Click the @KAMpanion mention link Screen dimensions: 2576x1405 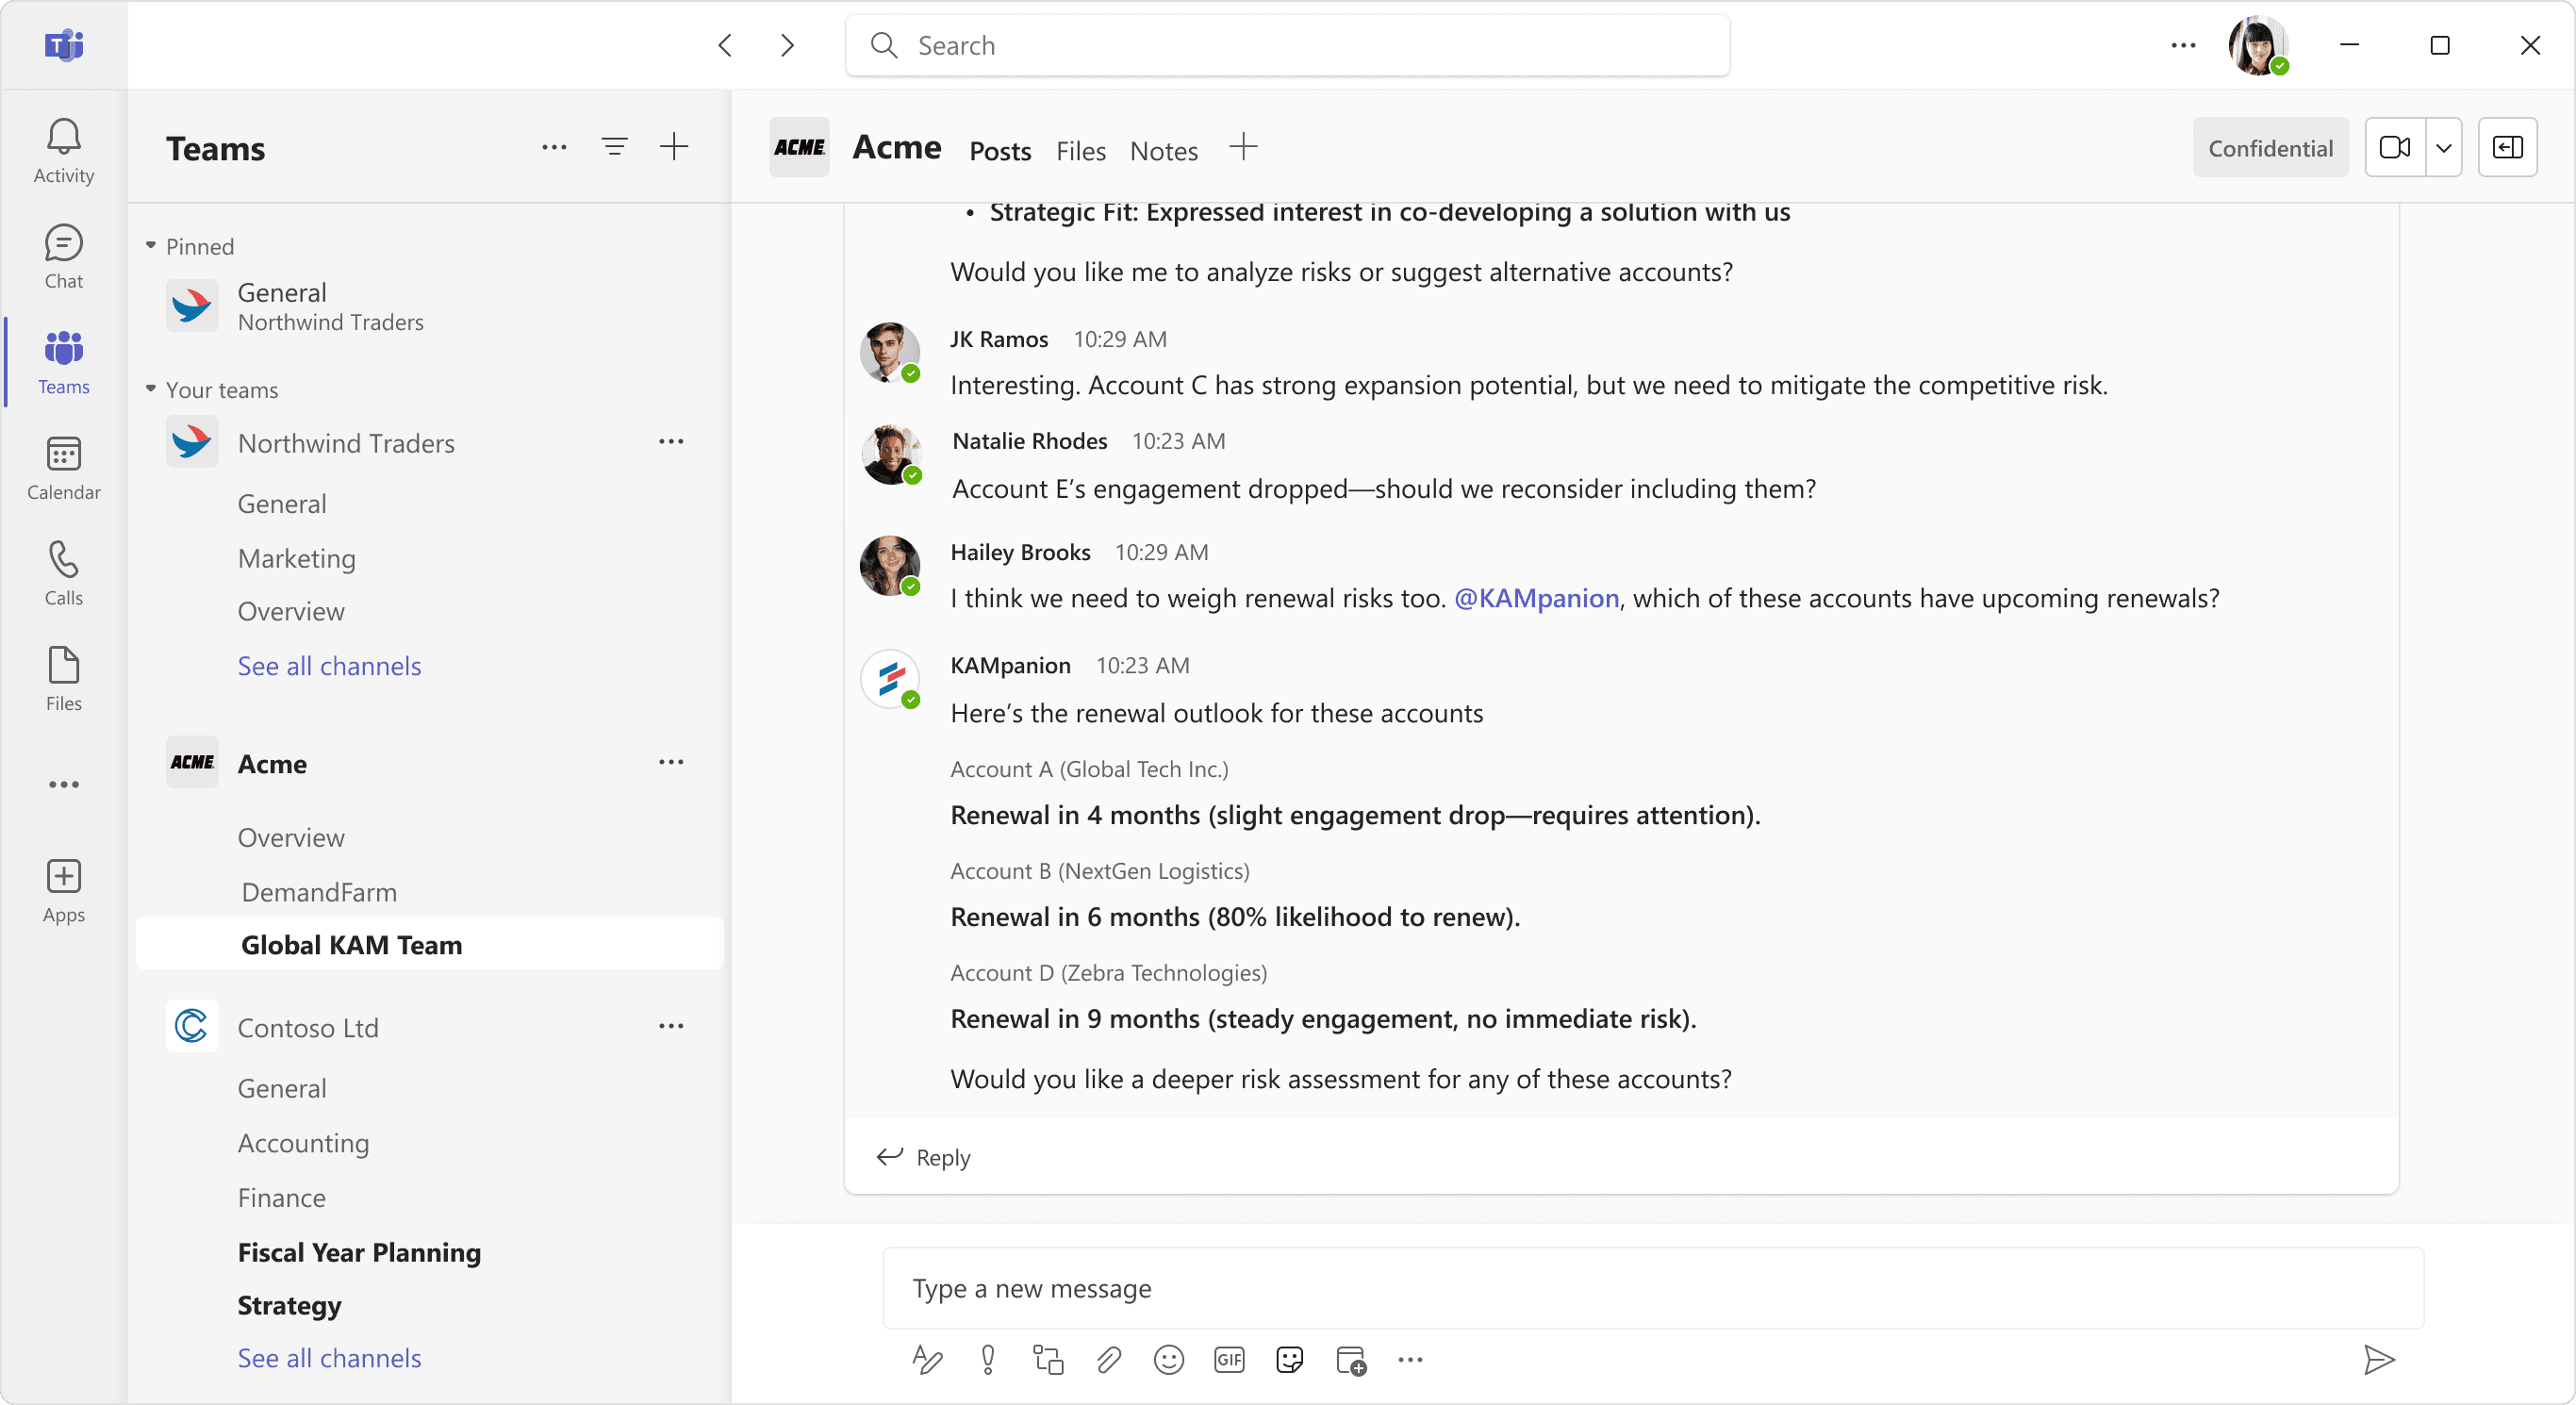1536,598
